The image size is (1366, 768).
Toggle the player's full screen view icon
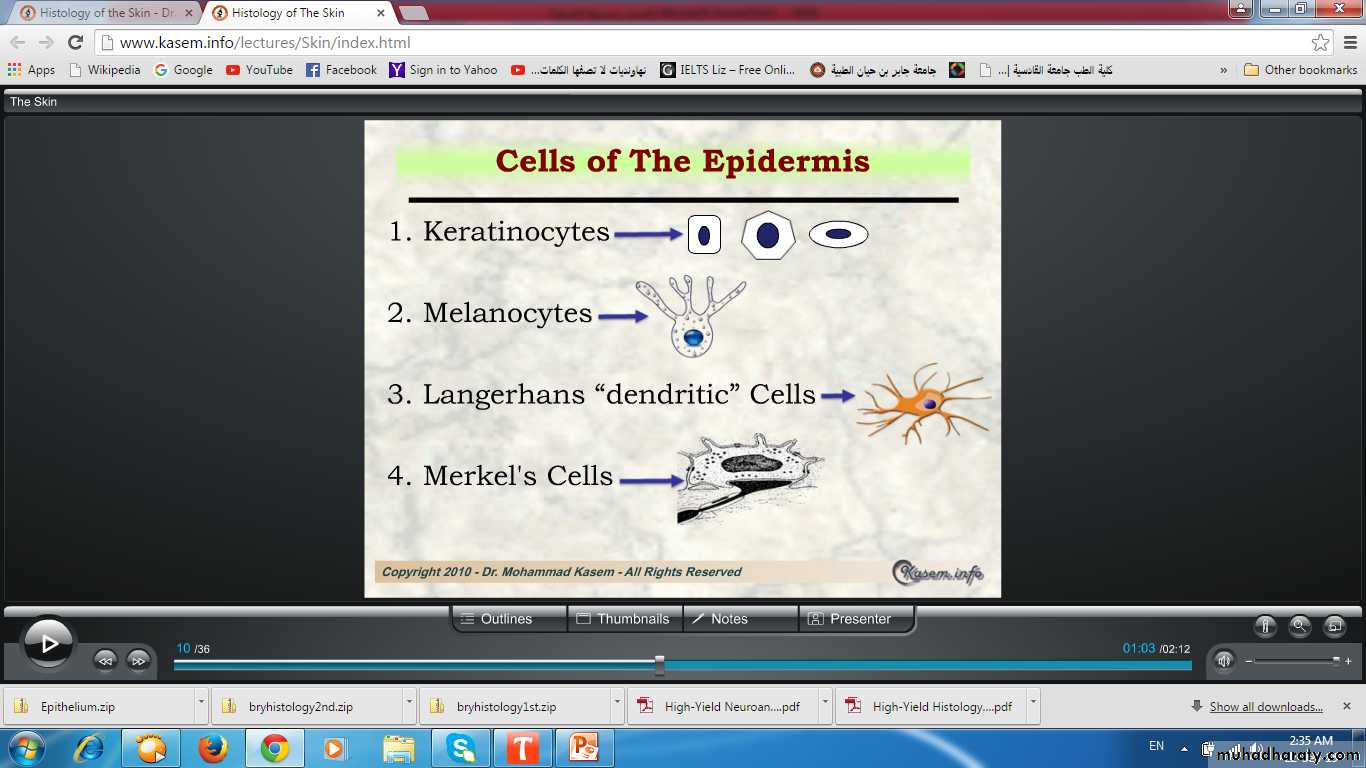click(x=1334, y=626)
